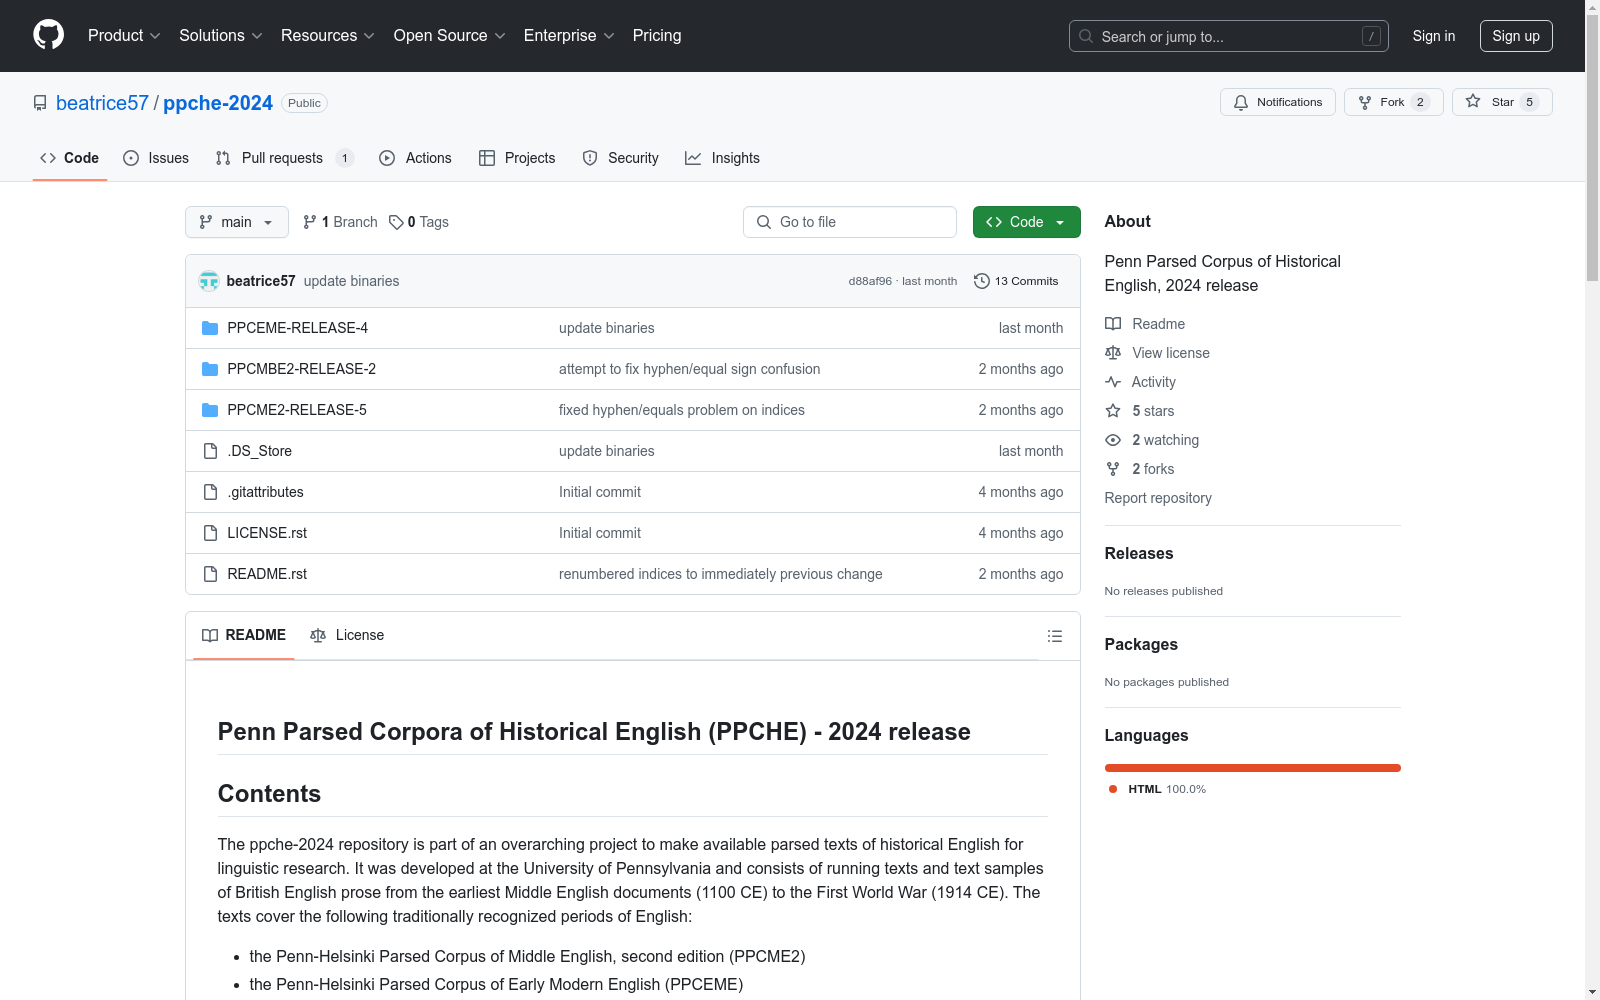This screenshot has width=1600, height=1000.
Task: Expand the Solutions menu
Action: coord(221,36)
